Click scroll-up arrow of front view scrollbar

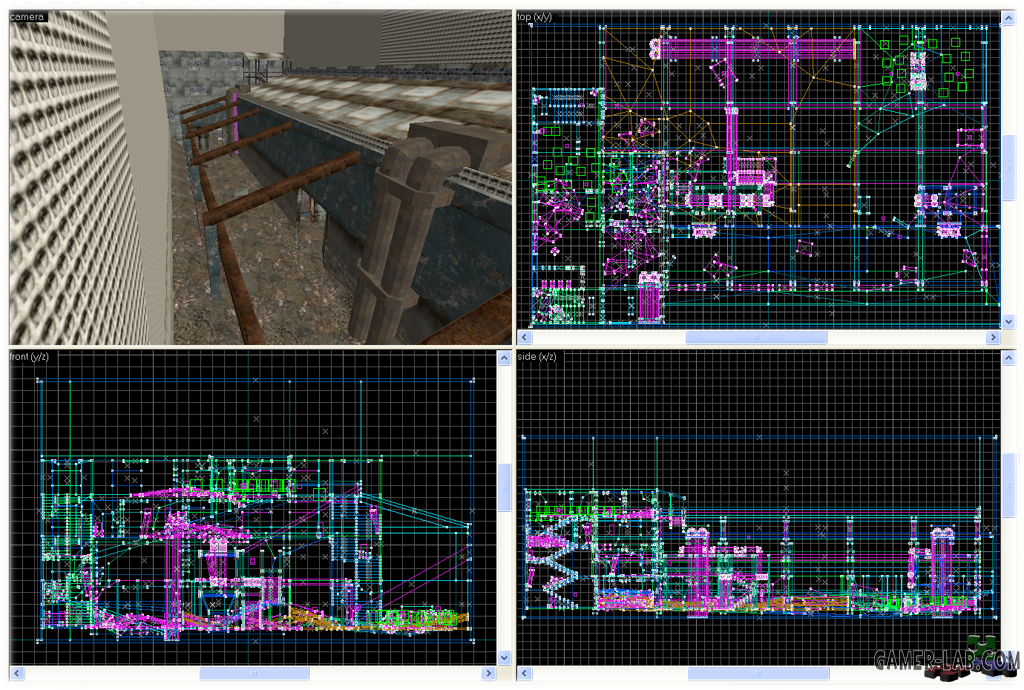point(504,358)
